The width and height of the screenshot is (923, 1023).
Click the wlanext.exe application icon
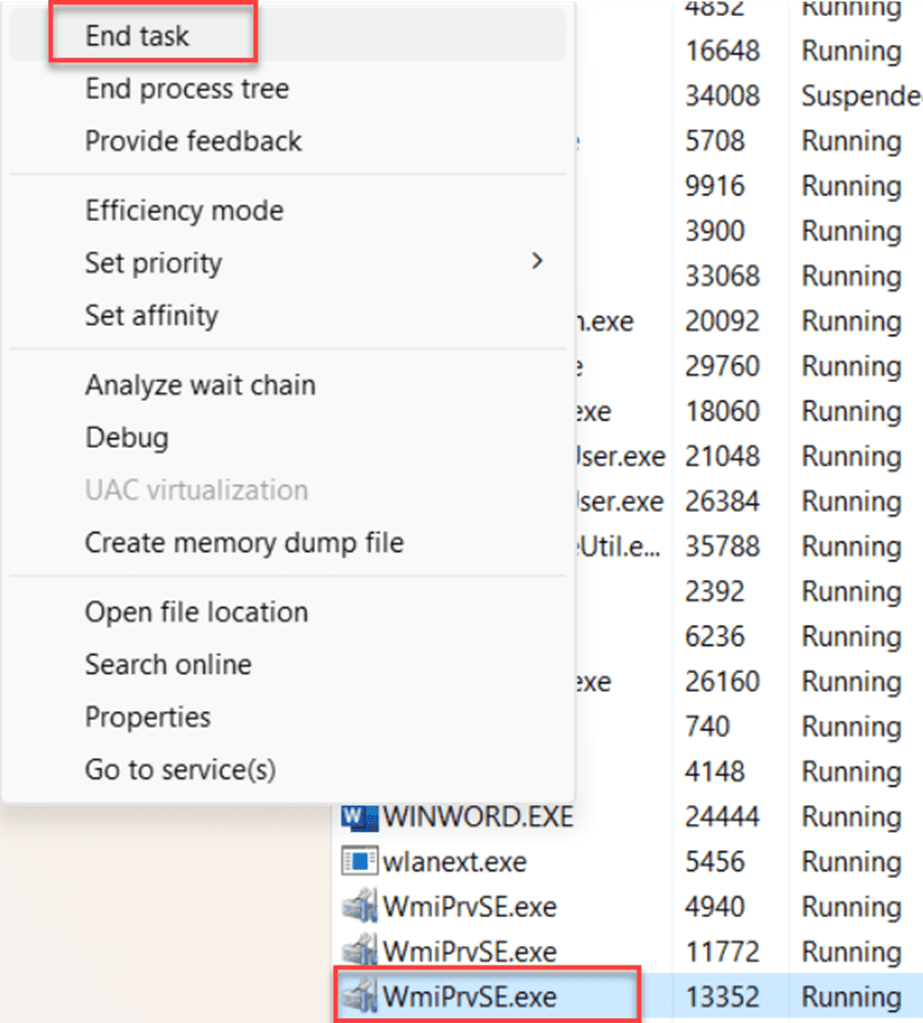pos(358,861)
